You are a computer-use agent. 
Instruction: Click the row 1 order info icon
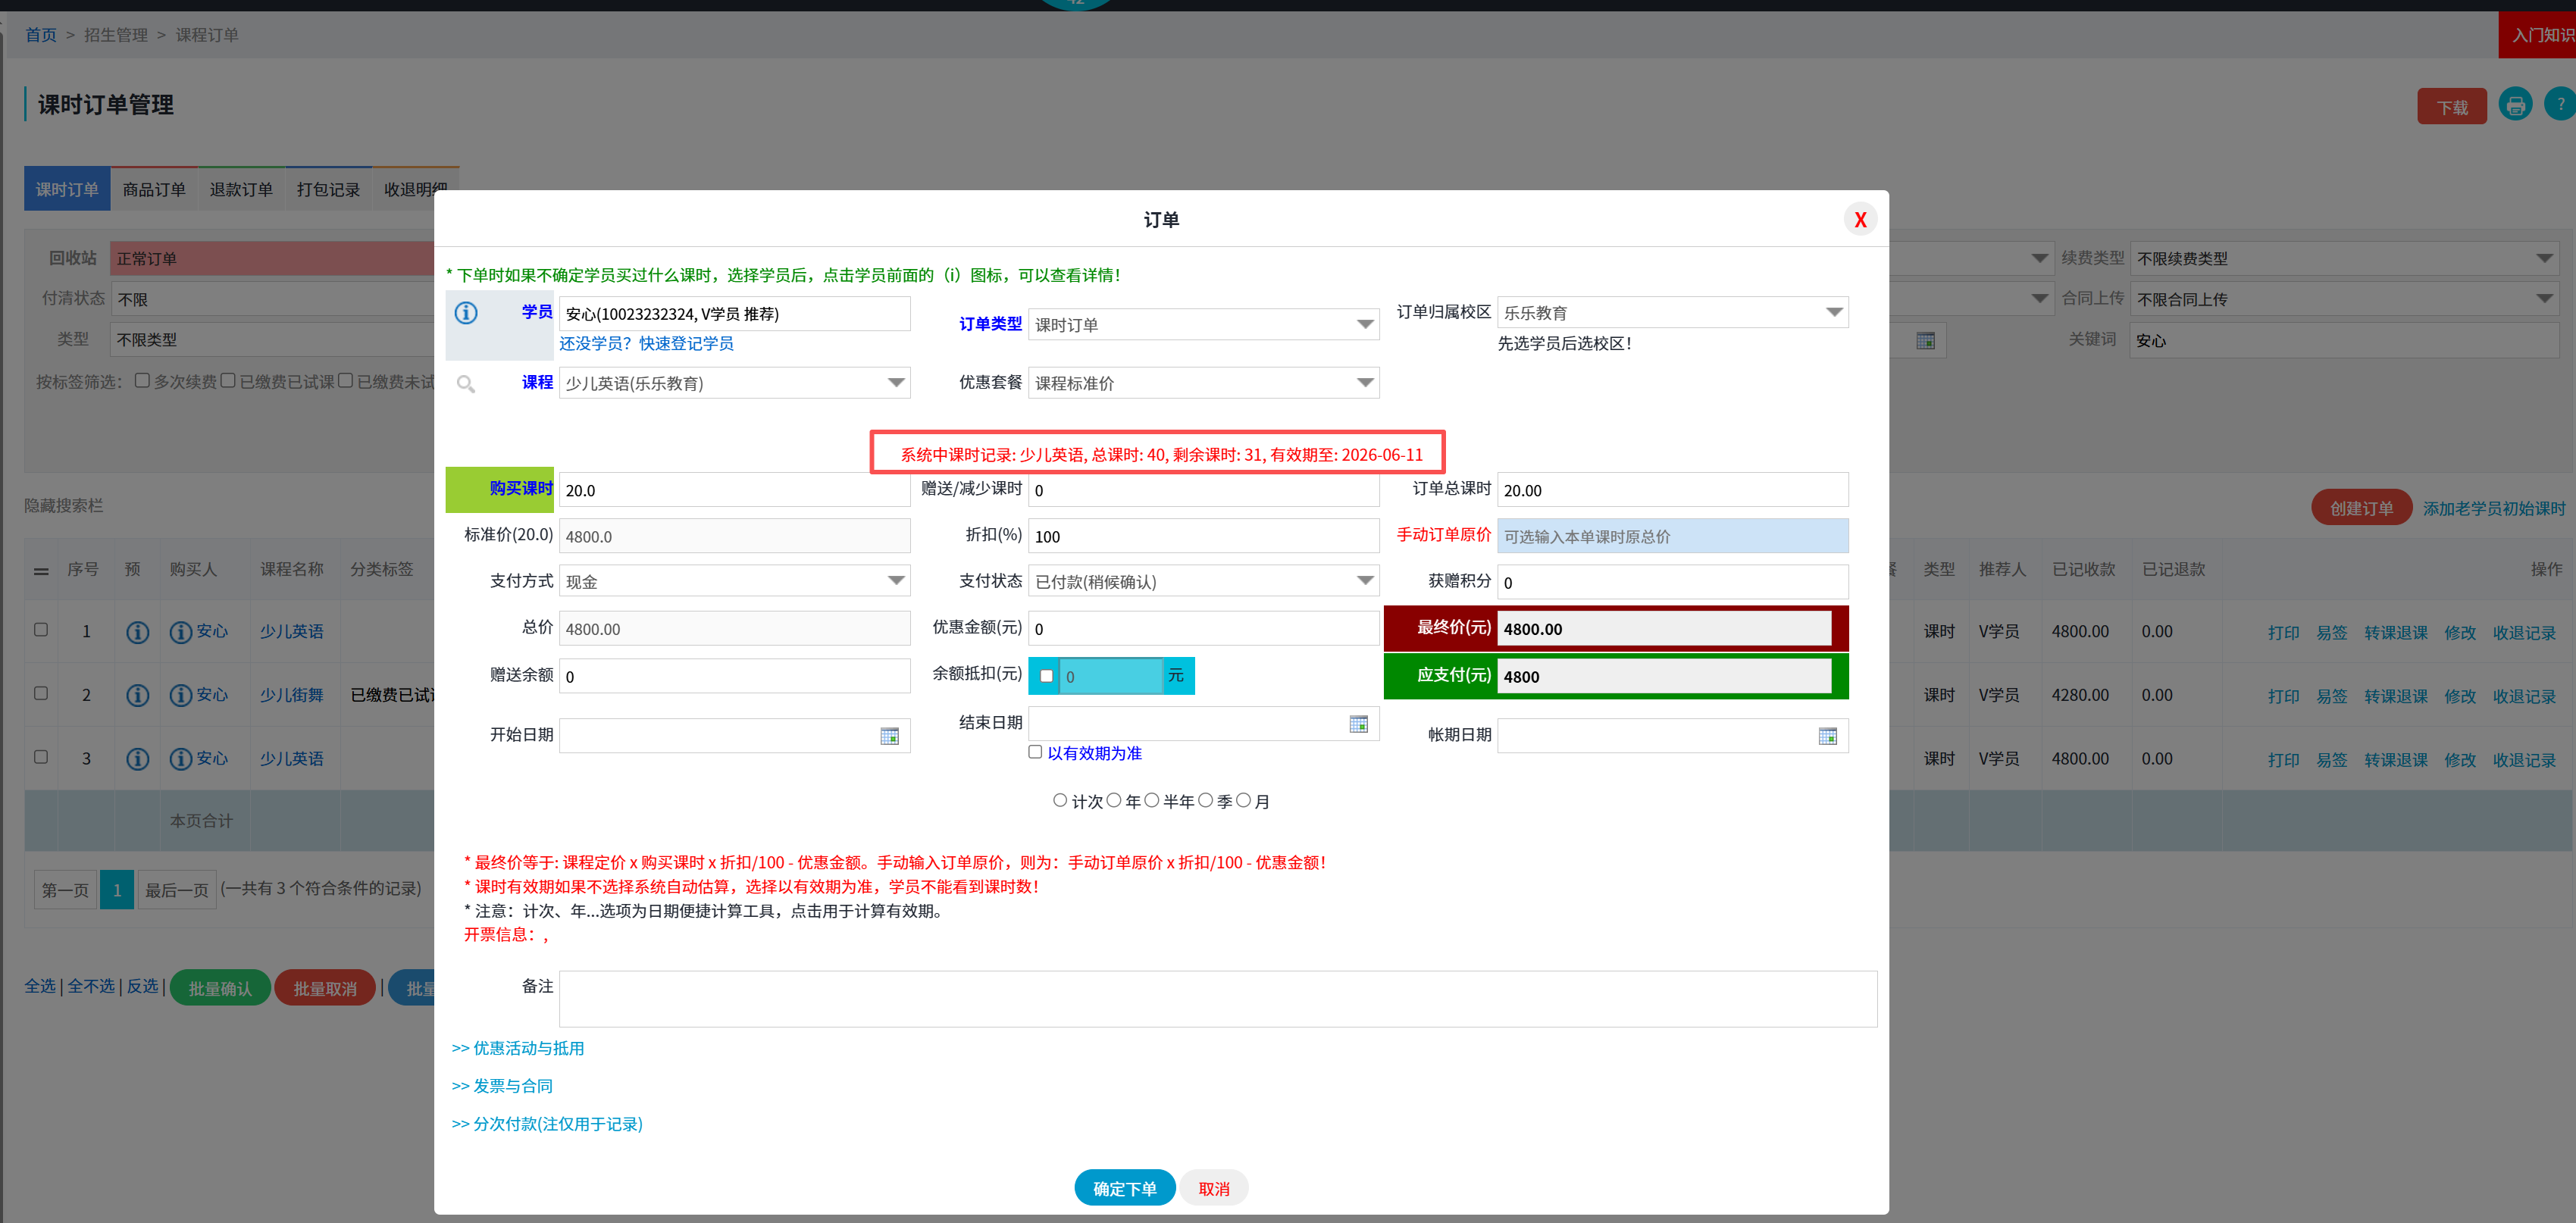(x=138, y=632)
